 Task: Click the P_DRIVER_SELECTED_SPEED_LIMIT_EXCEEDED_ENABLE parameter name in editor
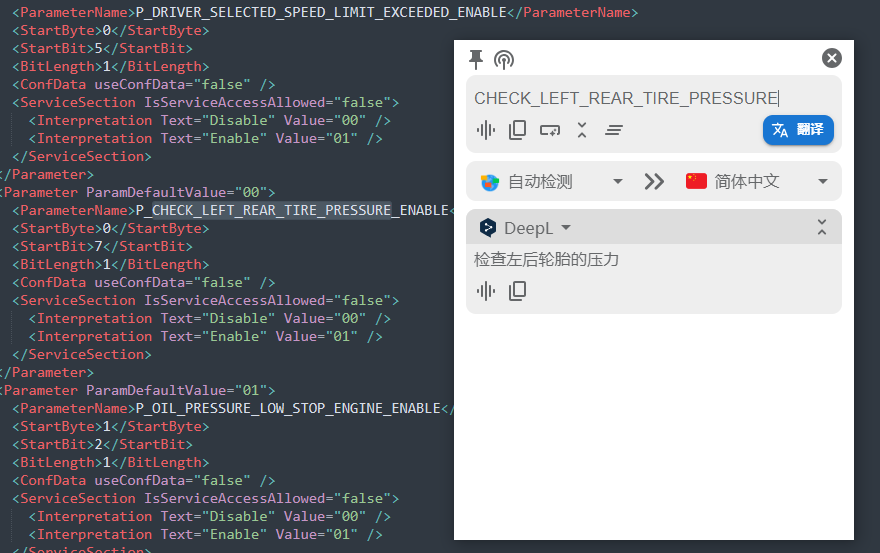point(321,12)
